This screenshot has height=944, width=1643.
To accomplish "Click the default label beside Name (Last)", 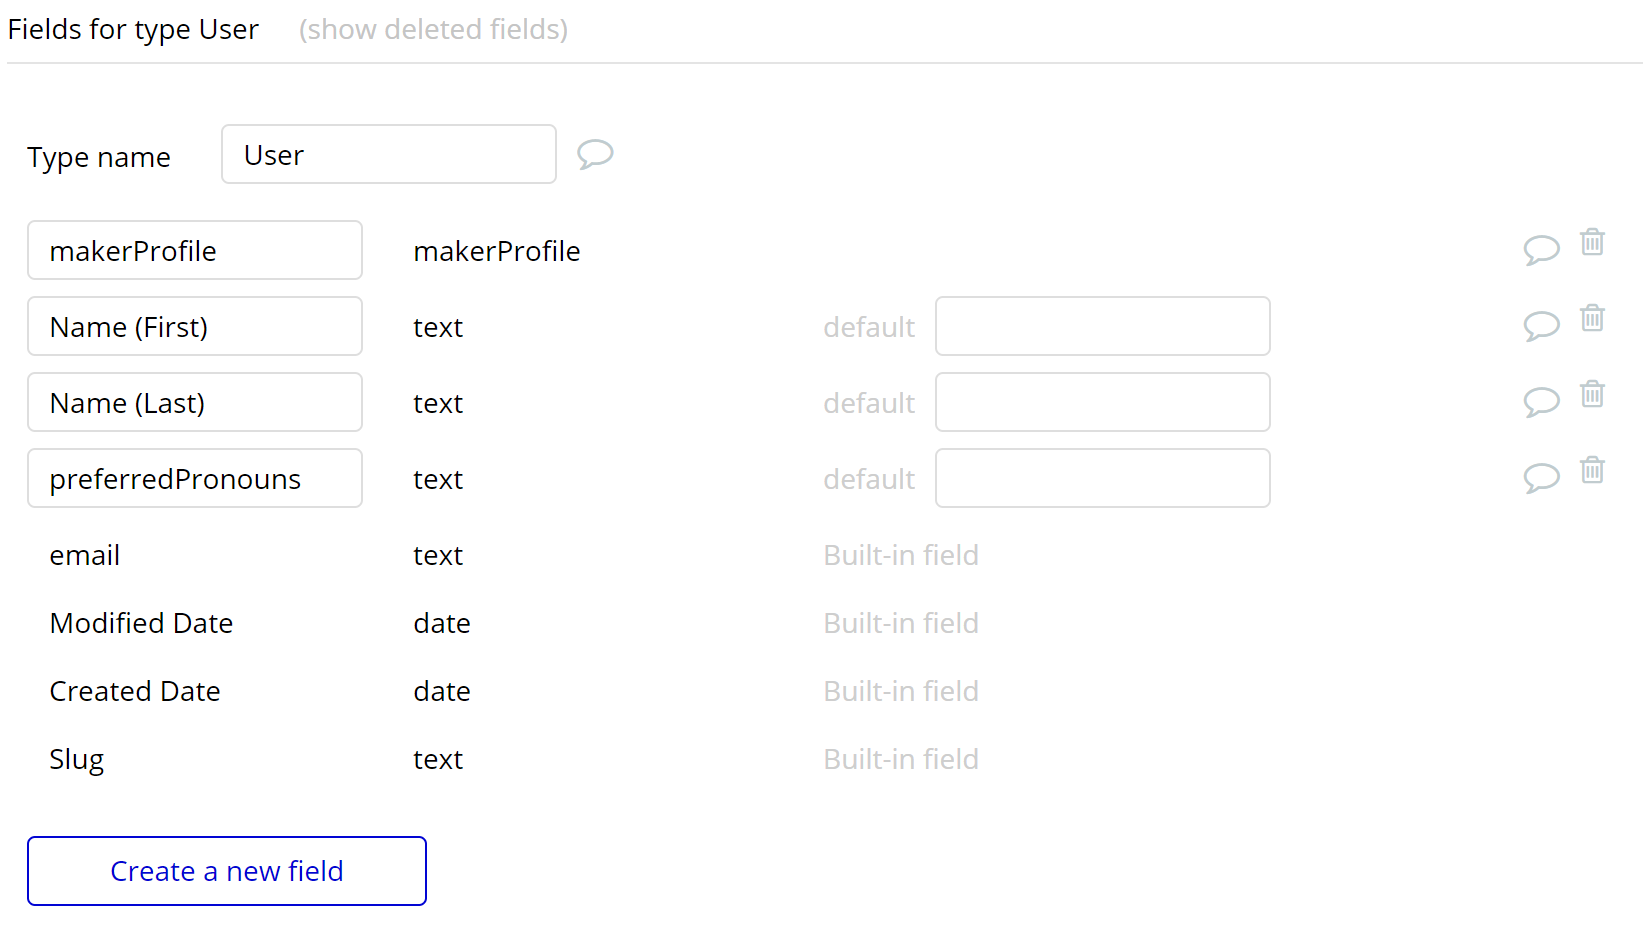I will coord(869,403).
